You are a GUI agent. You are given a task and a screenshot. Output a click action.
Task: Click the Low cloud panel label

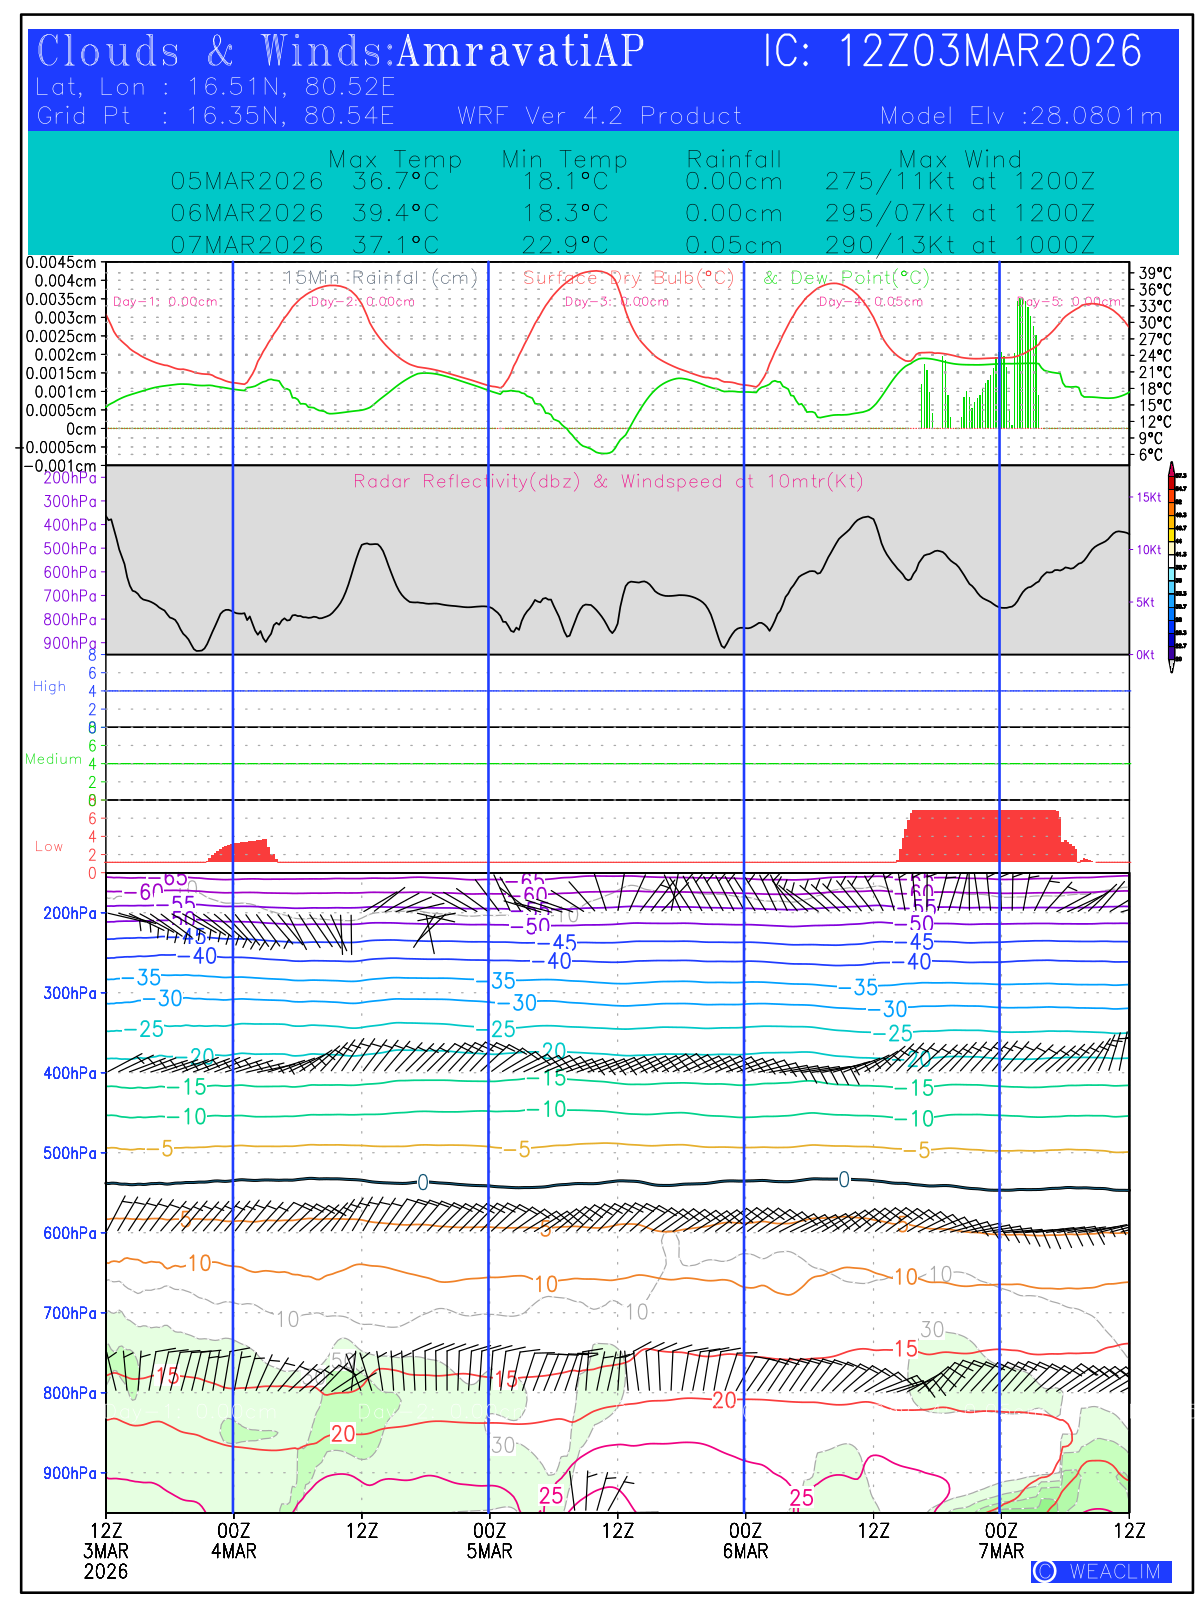click(49, 847)
